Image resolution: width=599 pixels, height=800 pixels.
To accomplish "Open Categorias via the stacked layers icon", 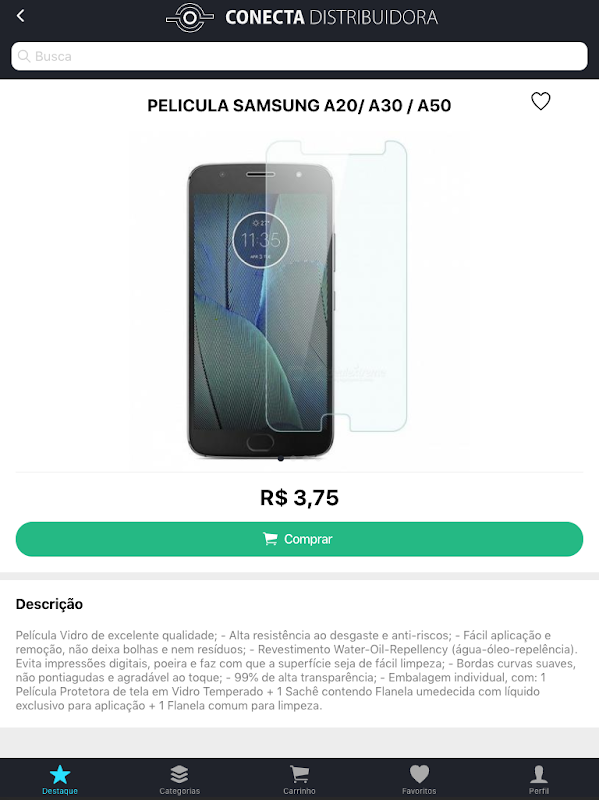I will (x=179, y=774).
